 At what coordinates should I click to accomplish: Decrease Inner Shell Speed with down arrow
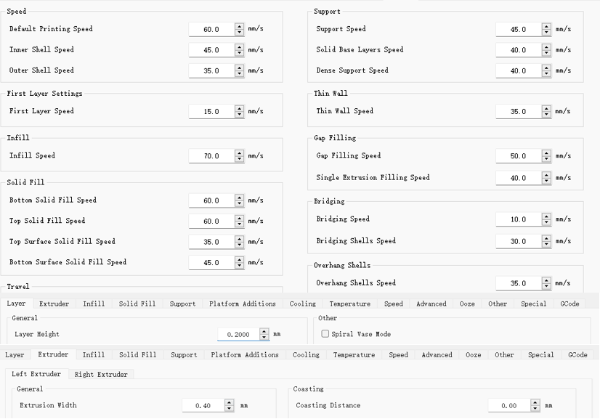(x=239, y=52)
